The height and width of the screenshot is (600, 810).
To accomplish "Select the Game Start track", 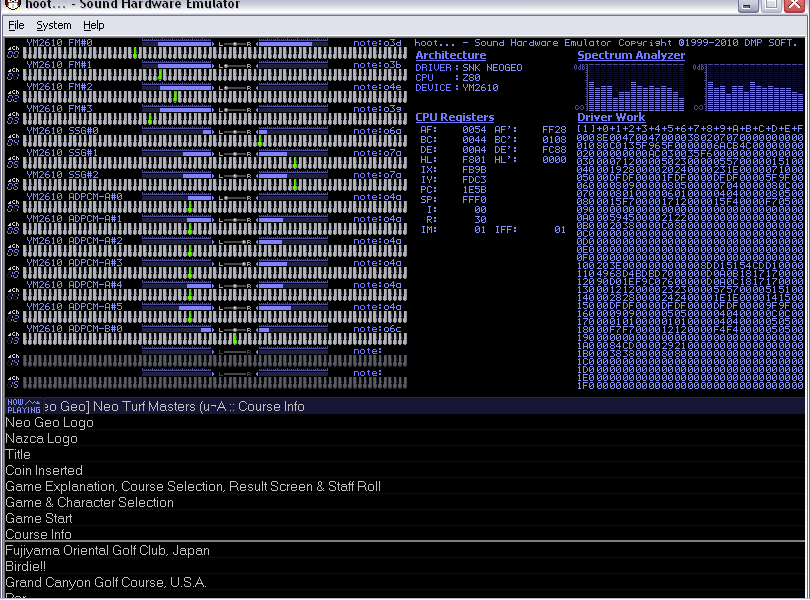I will coord(39,518).
